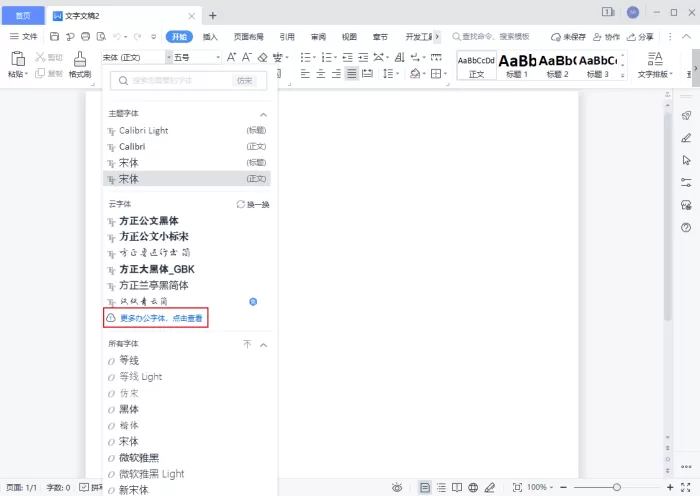Open the font size dropdown
Screen dimensions: 700x496
pos(218,57)
